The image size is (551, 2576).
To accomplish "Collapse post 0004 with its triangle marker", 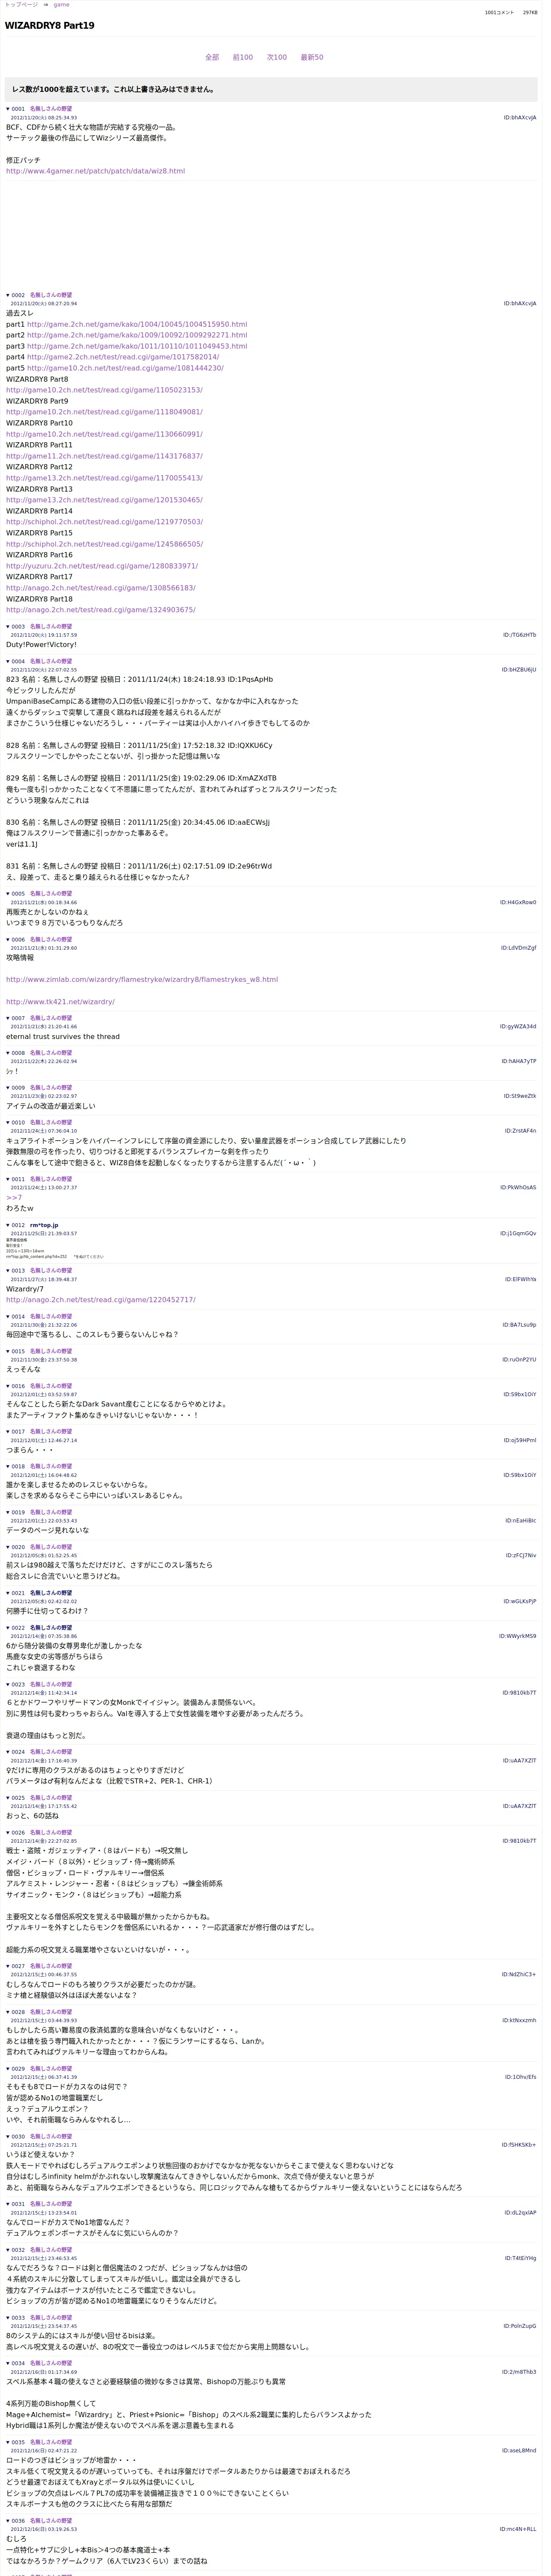I will (8, 661).
